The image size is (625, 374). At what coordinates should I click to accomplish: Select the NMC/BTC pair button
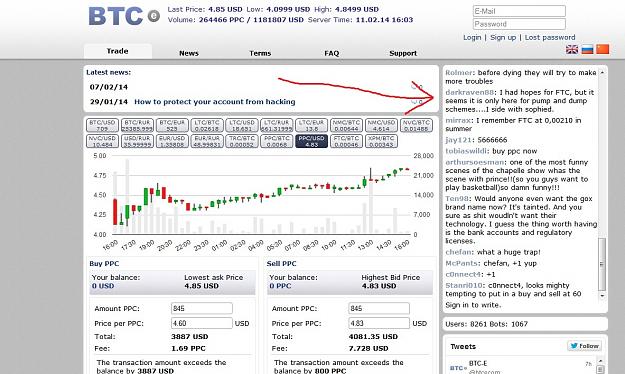[346, 125]
